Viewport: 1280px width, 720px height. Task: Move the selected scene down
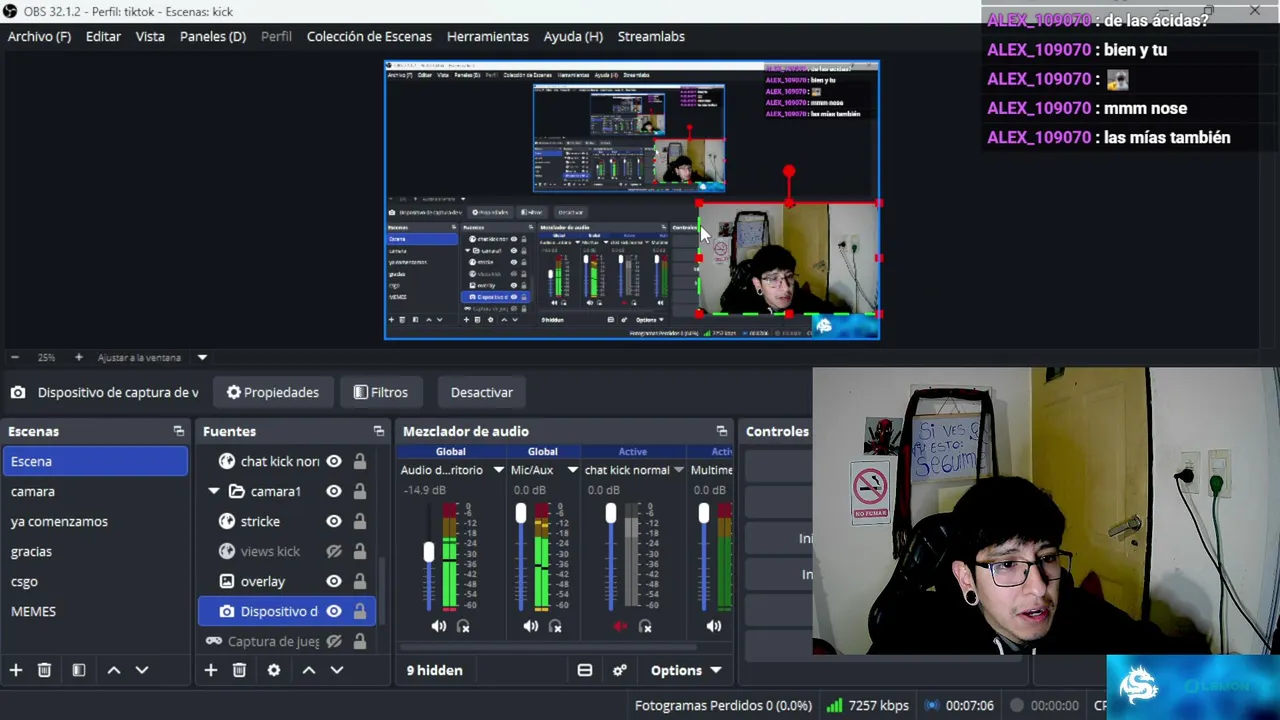(x=142, y=670)
